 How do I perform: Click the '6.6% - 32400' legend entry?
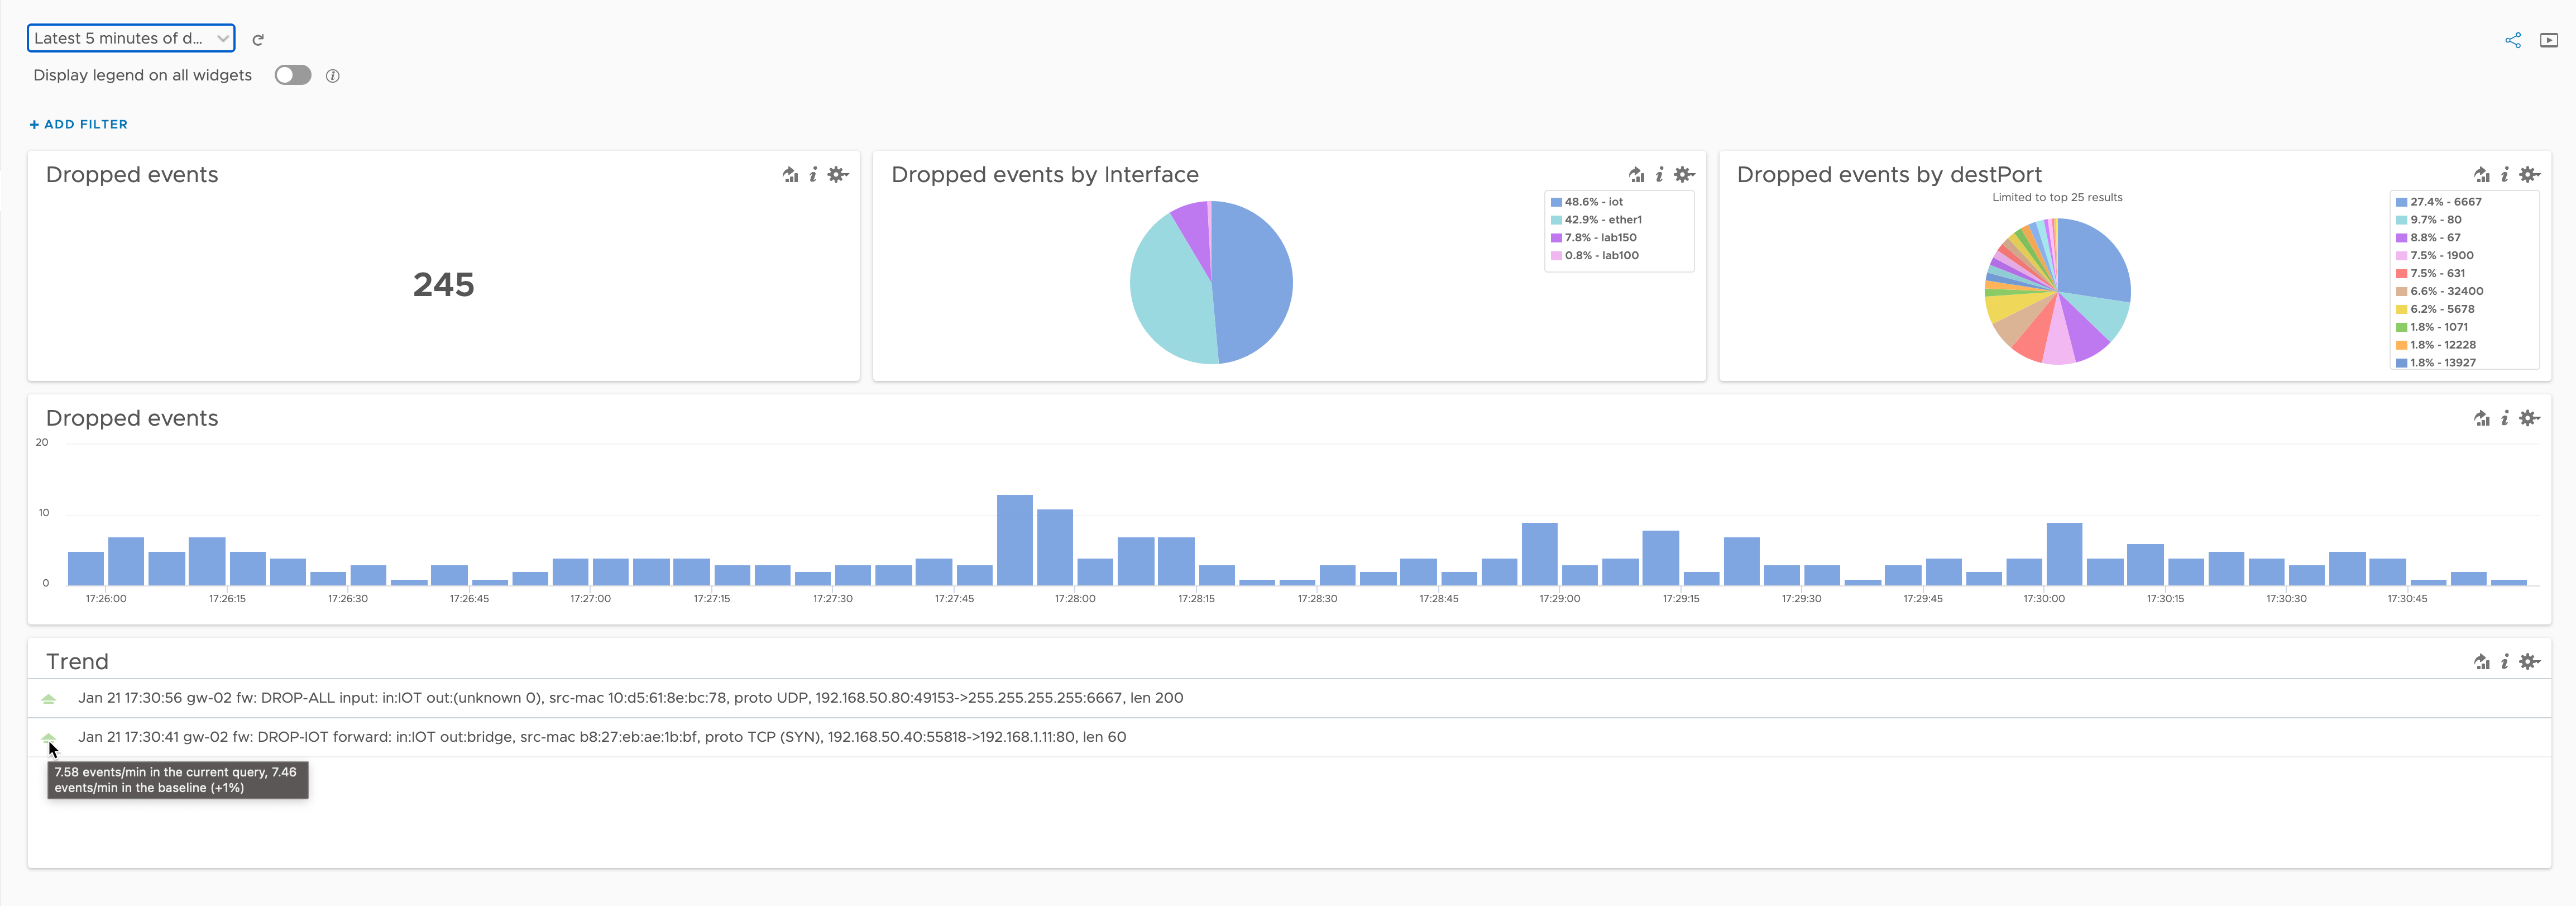[2440, 291]
